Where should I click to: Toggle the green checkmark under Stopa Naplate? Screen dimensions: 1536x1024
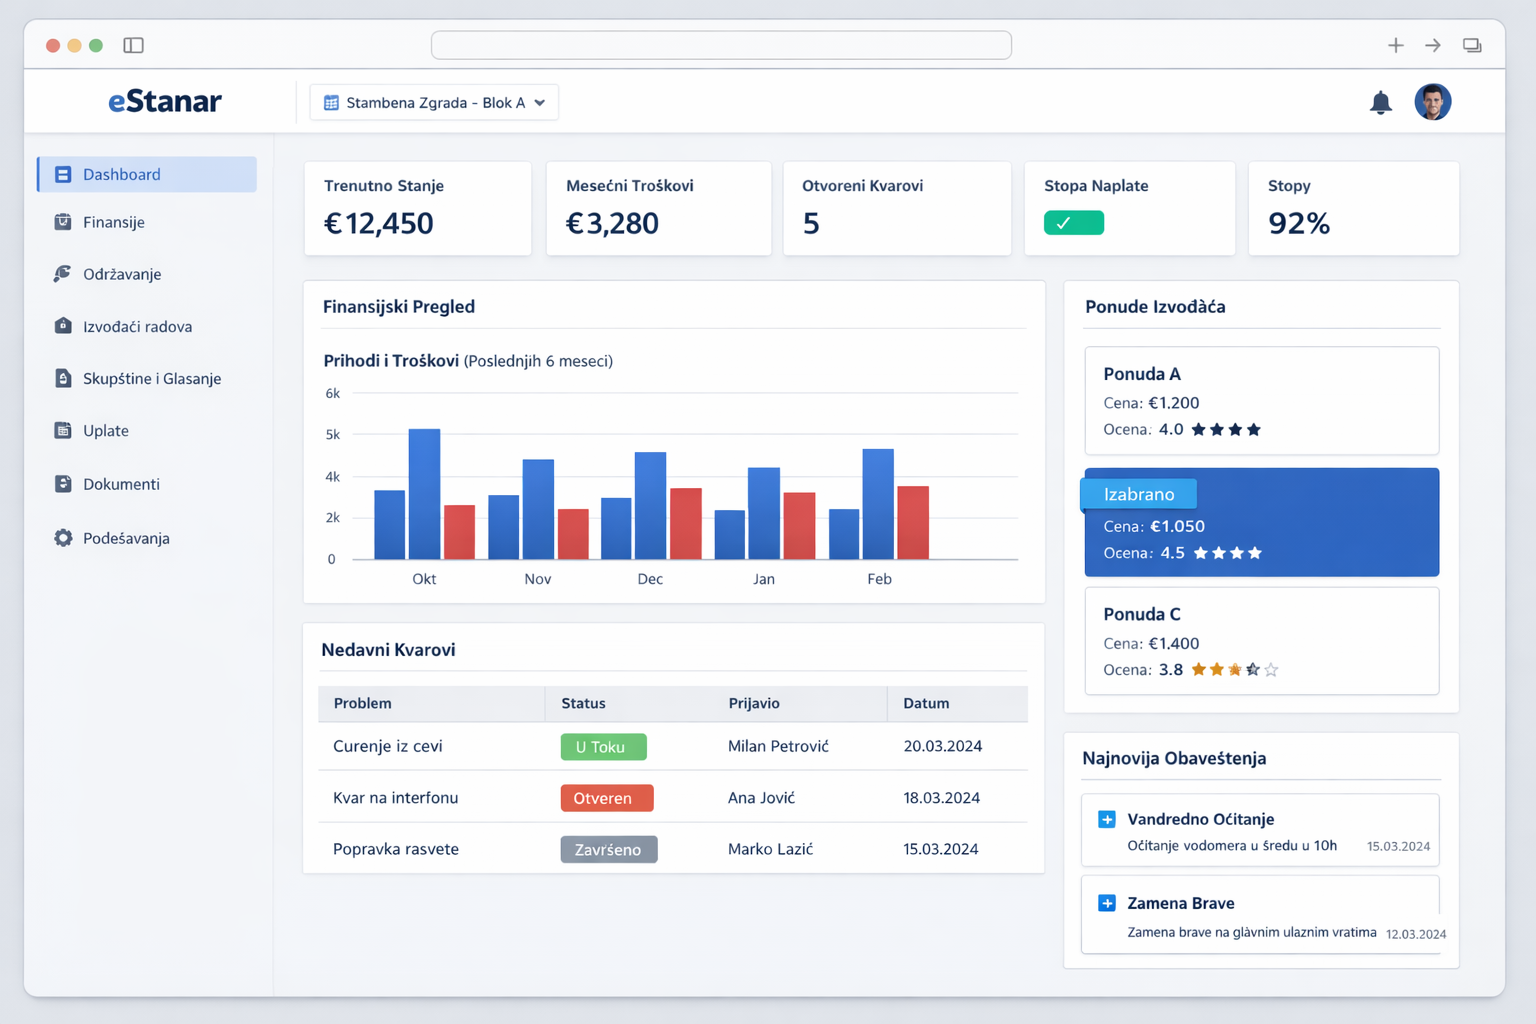click(x=1074, y=222)
